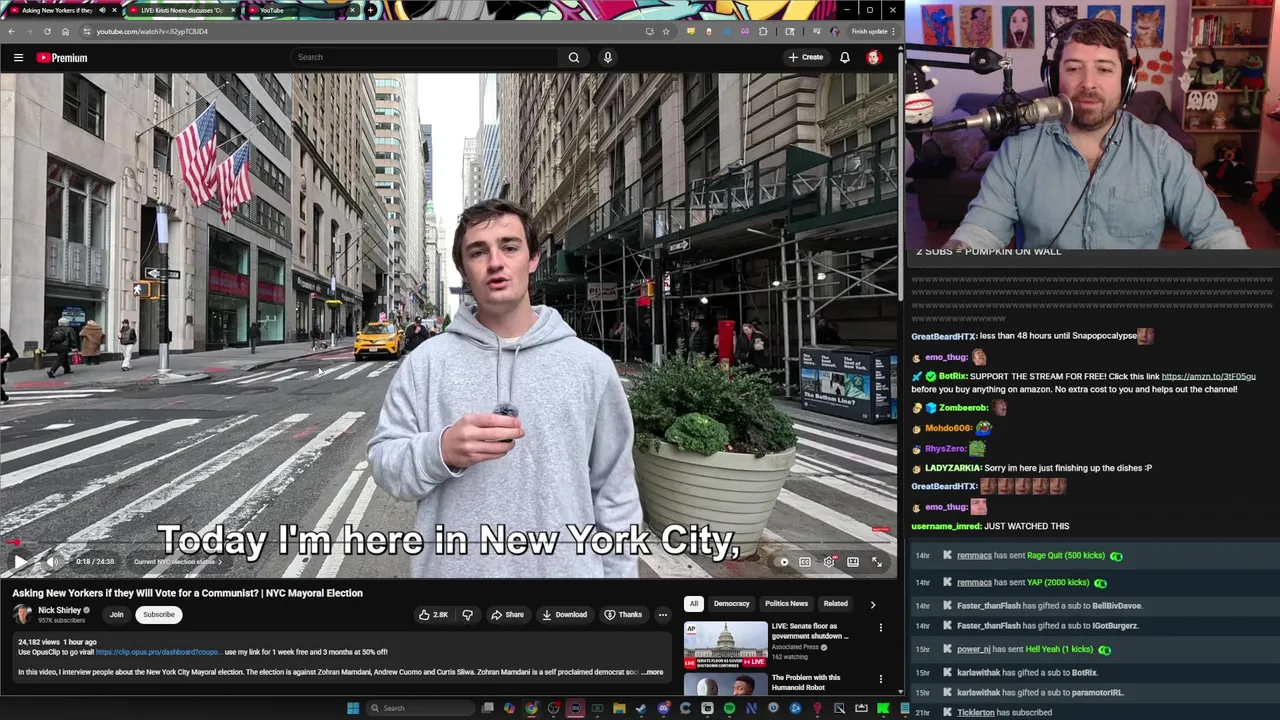This screenshot has width=1280, height=720.
Task: Switch to the third YouTube tab
Action: coord(298,10)
